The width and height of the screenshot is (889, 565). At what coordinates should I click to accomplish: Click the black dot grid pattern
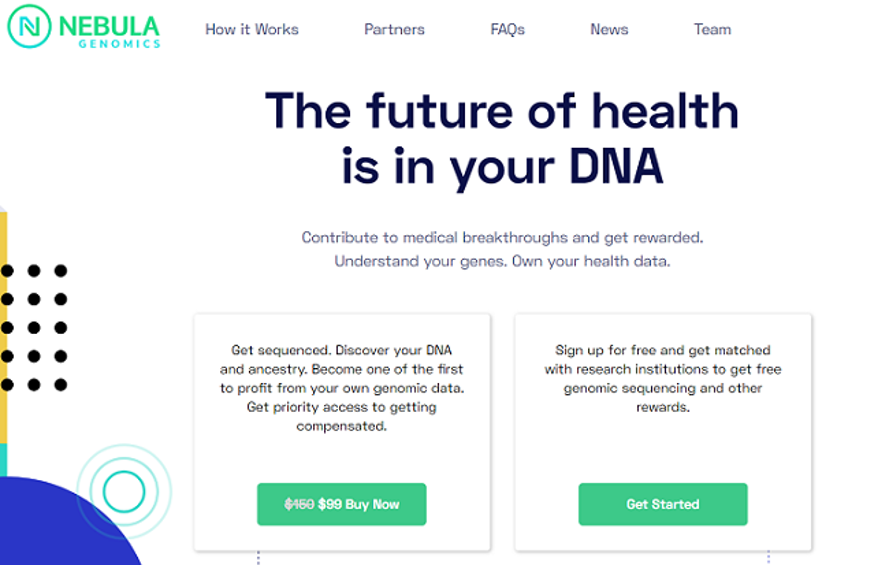click(34, 327)
